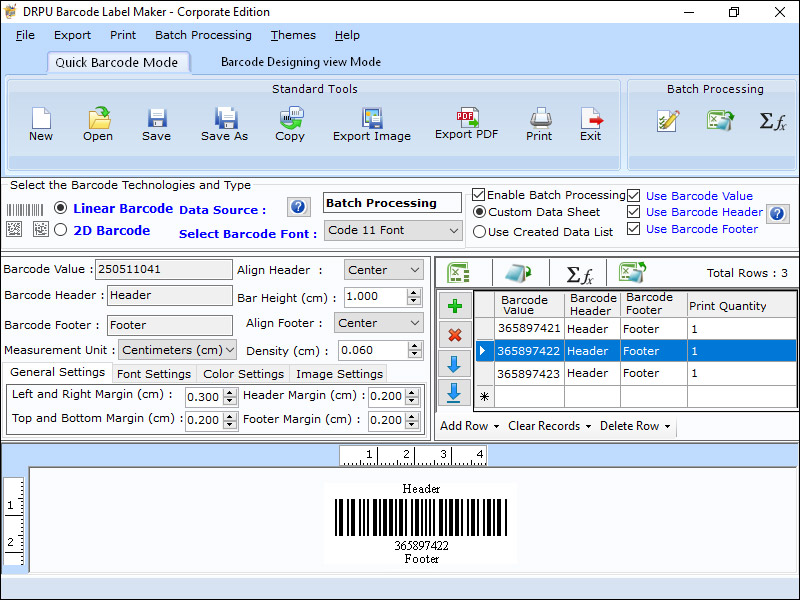Select the 2D Barcode radio button
The height and width of the screenshot is (600, 800).
coord(61,229)
